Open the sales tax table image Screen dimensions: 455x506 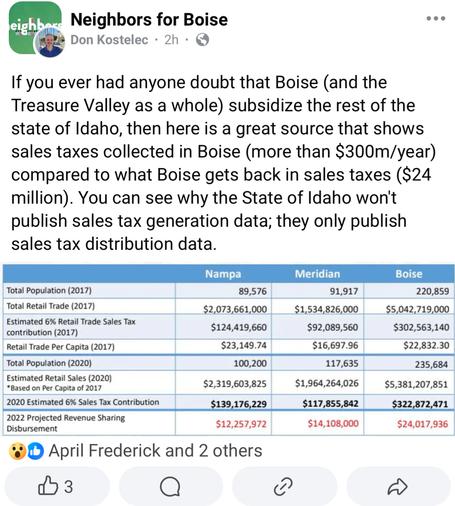[228, 350]
